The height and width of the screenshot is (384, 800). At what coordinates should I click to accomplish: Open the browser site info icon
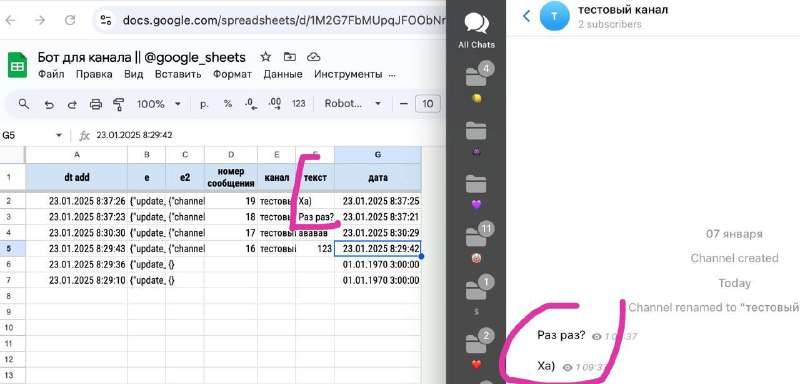click(106, 20)
